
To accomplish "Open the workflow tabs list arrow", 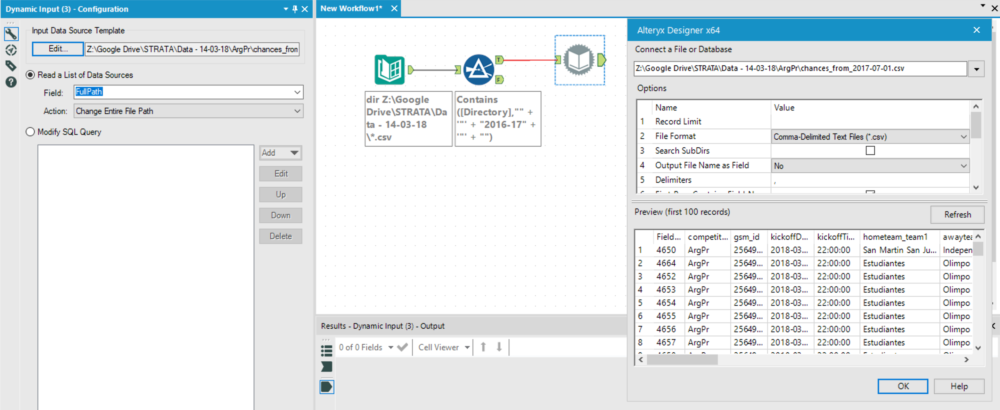I will coord(982,4).
